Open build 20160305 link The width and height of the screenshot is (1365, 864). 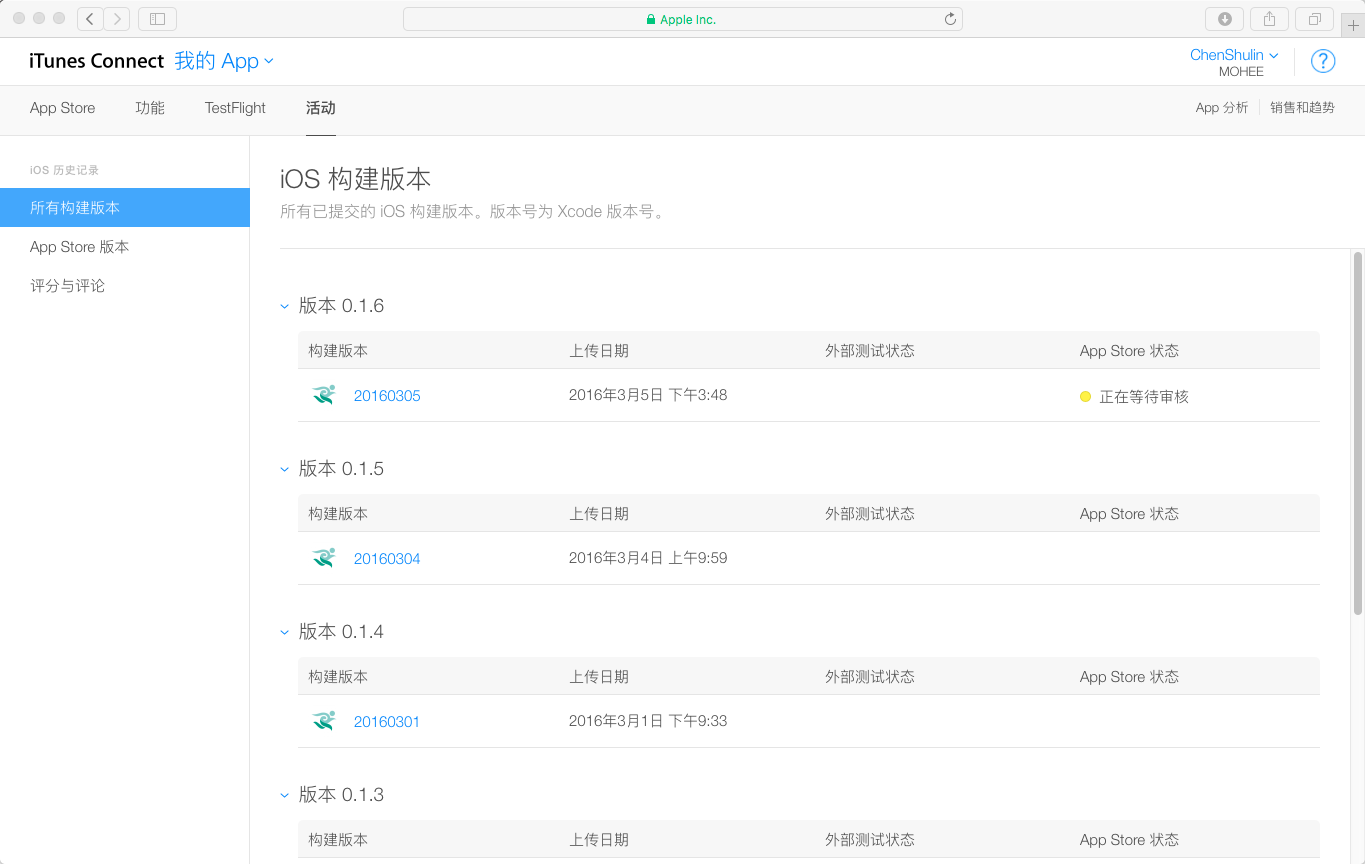(x=387, y=396)
